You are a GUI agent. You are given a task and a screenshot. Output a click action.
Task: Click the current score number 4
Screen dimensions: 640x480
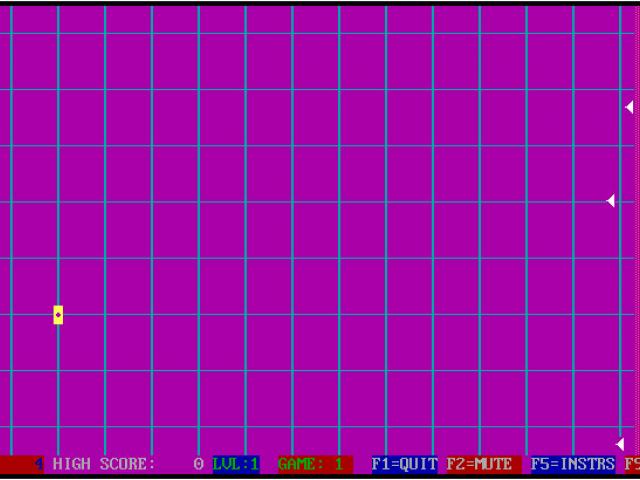click(x=39, y=464)
